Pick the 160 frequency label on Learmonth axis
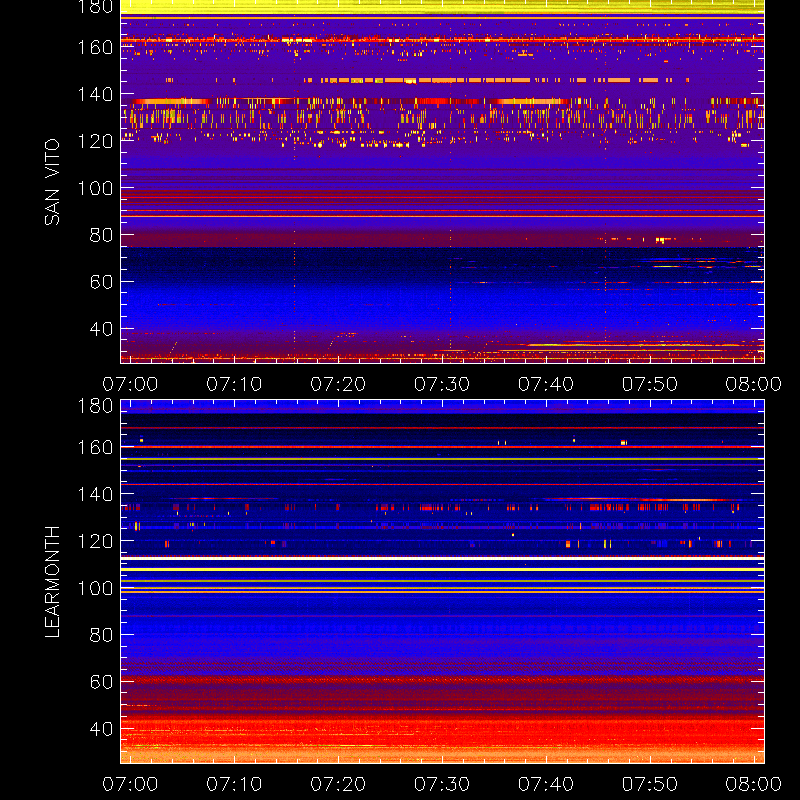 95,447
